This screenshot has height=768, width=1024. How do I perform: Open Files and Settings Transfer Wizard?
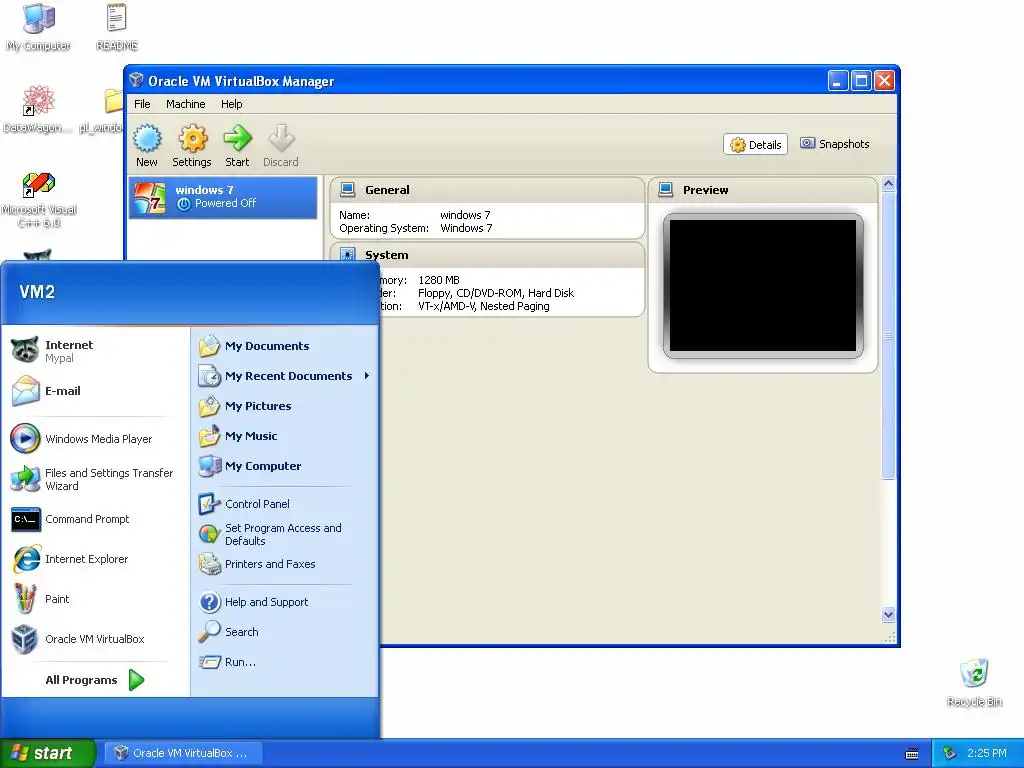(97, 479)
